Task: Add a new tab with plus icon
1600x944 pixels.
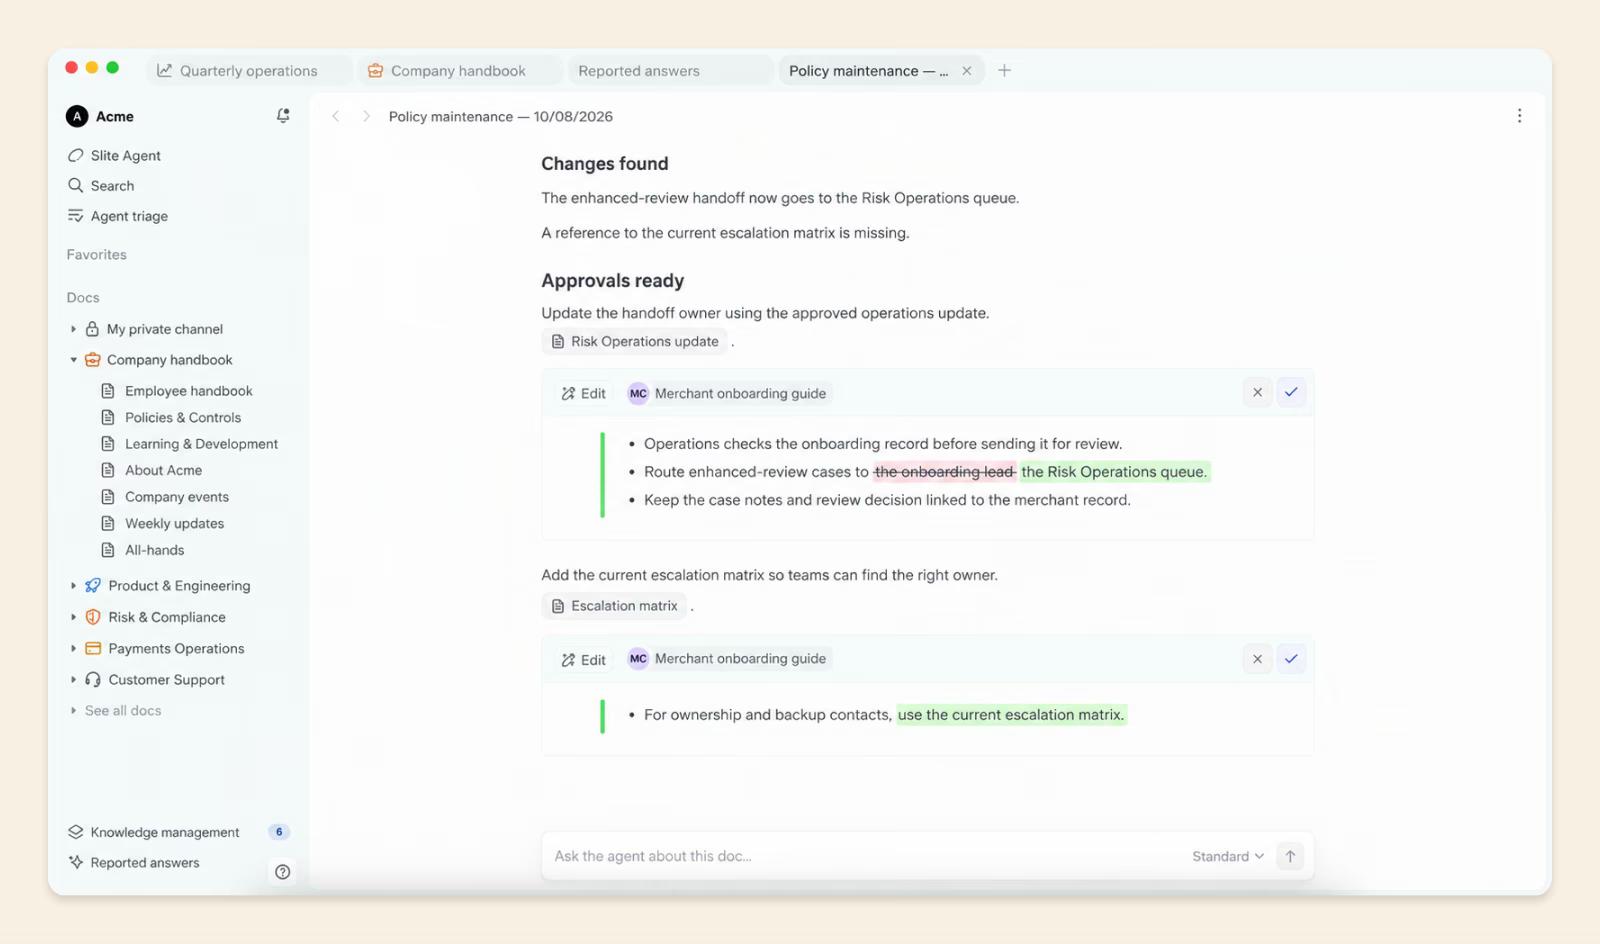Action: tap(1004, 70)
